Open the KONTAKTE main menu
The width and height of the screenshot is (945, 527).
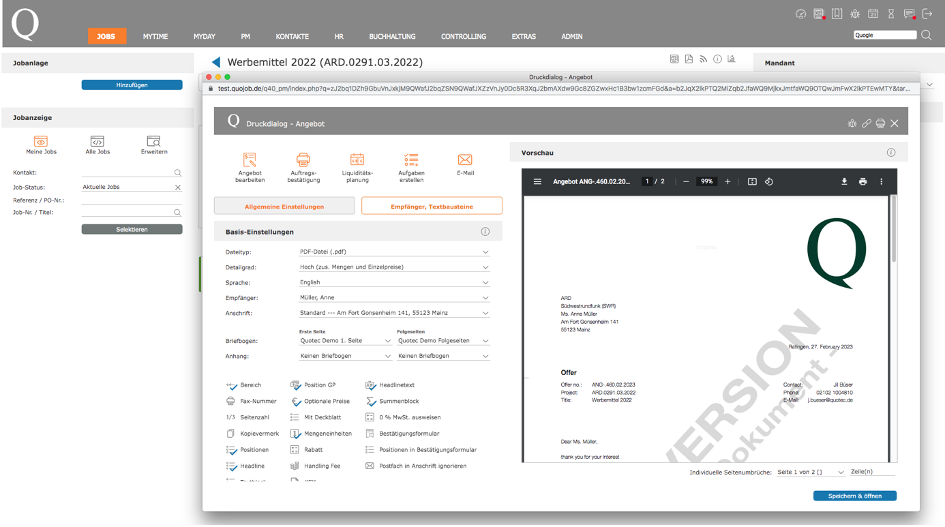coord(292,36)
